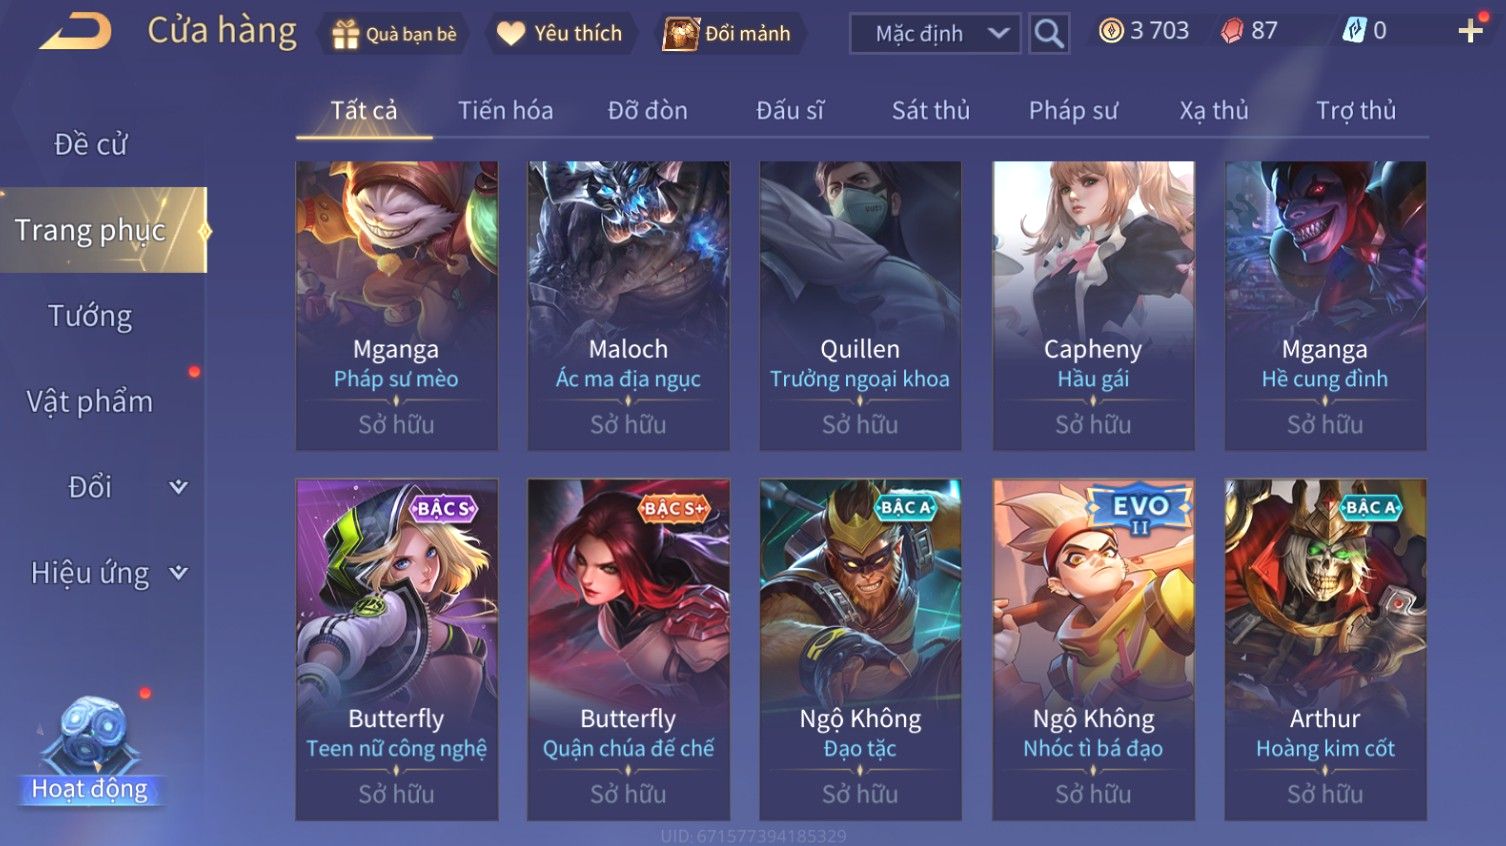This screenshot has height=846, width=1506.
Task: Open Butterfly Quận chúa đế chế skin card
Action: point(628,650)
